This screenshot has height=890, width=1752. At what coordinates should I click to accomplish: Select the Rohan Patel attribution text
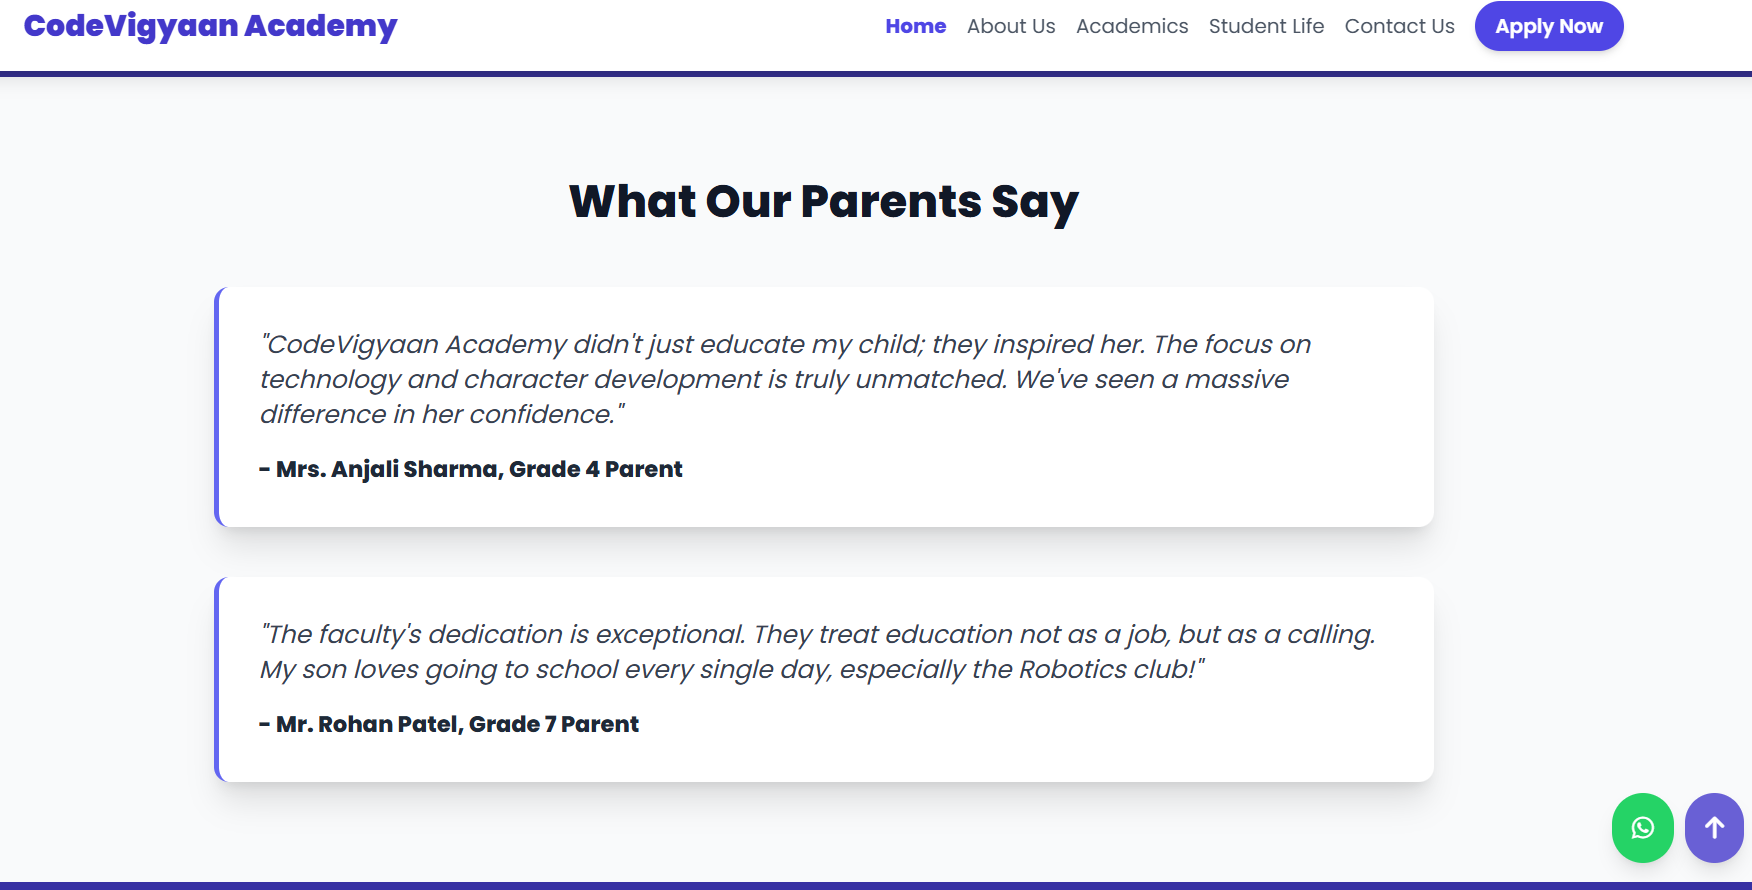[448, 723]
